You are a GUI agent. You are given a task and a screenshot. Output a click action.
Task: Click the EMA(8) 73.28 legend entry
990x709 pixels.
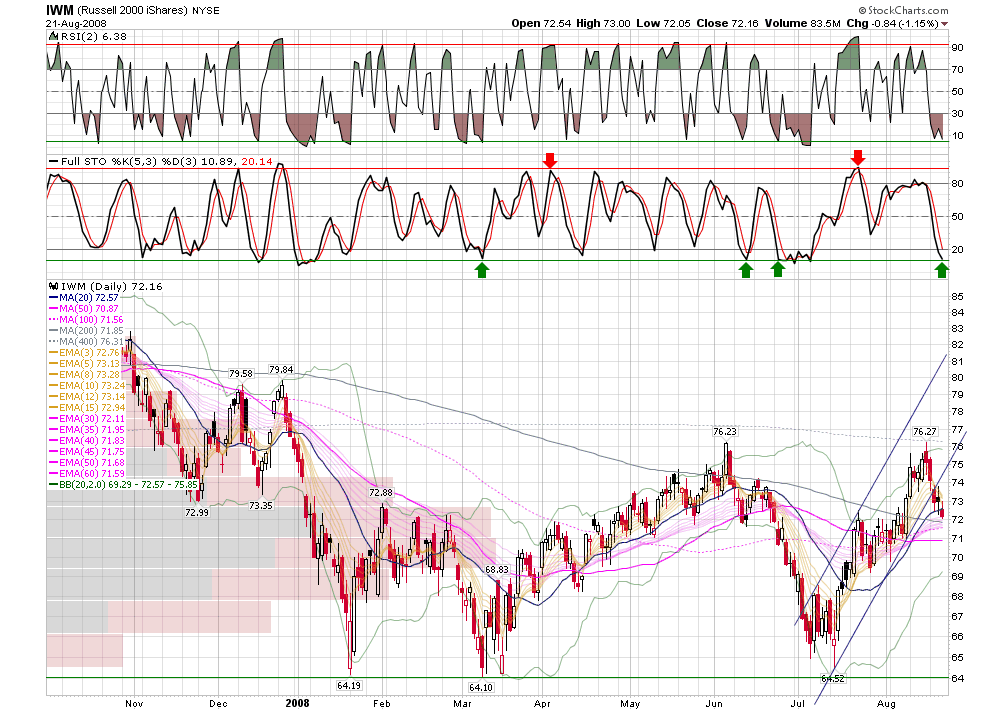coord(85,374)
